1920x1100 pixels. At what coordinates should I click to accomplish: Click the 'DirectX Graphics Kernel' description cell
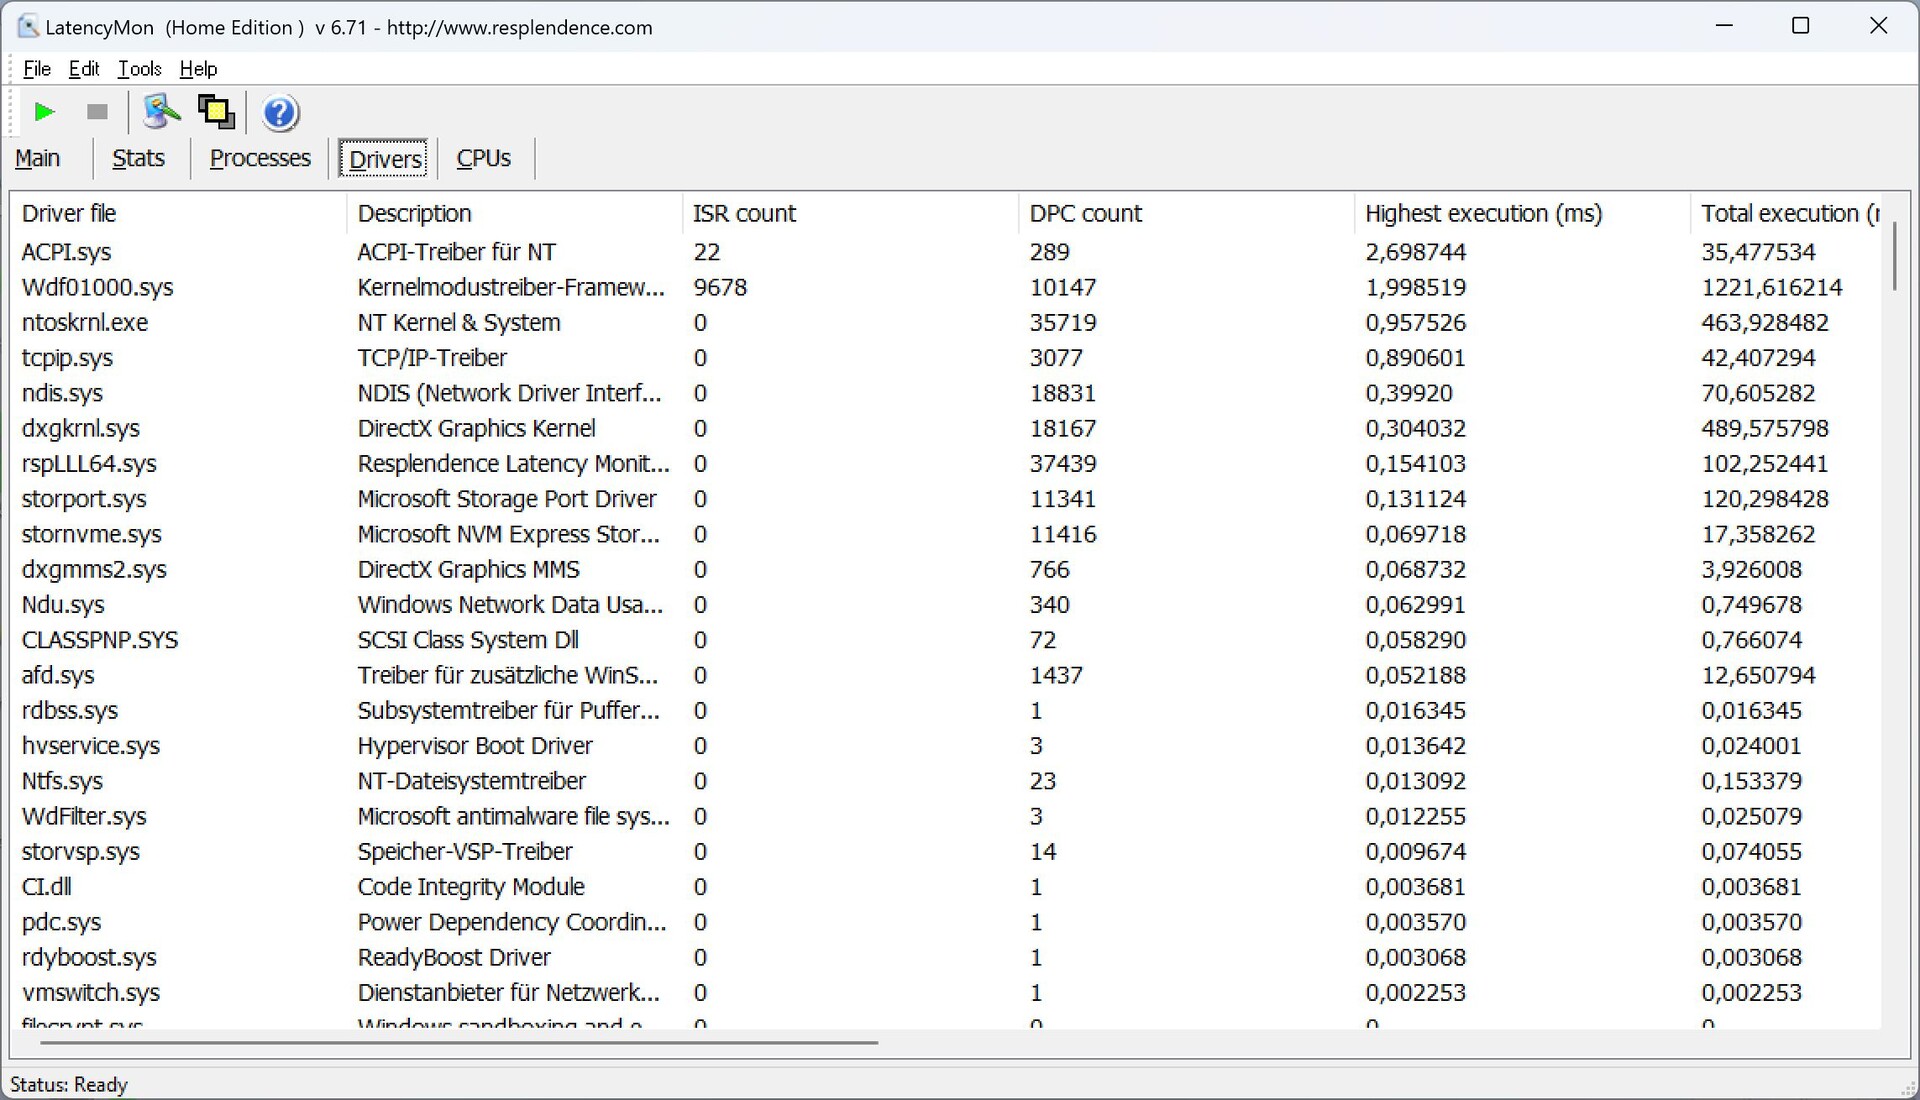coord(476,429)
